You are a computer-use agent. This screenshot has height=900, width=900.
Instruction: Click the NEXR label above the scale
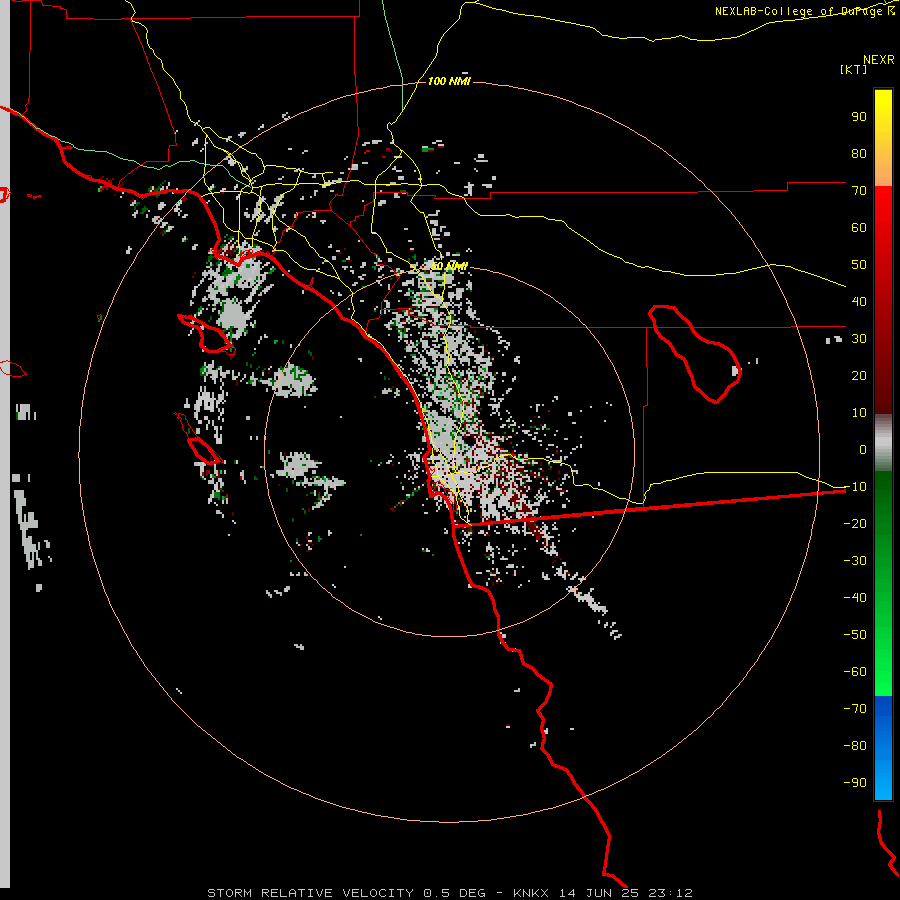pos(879,60)
